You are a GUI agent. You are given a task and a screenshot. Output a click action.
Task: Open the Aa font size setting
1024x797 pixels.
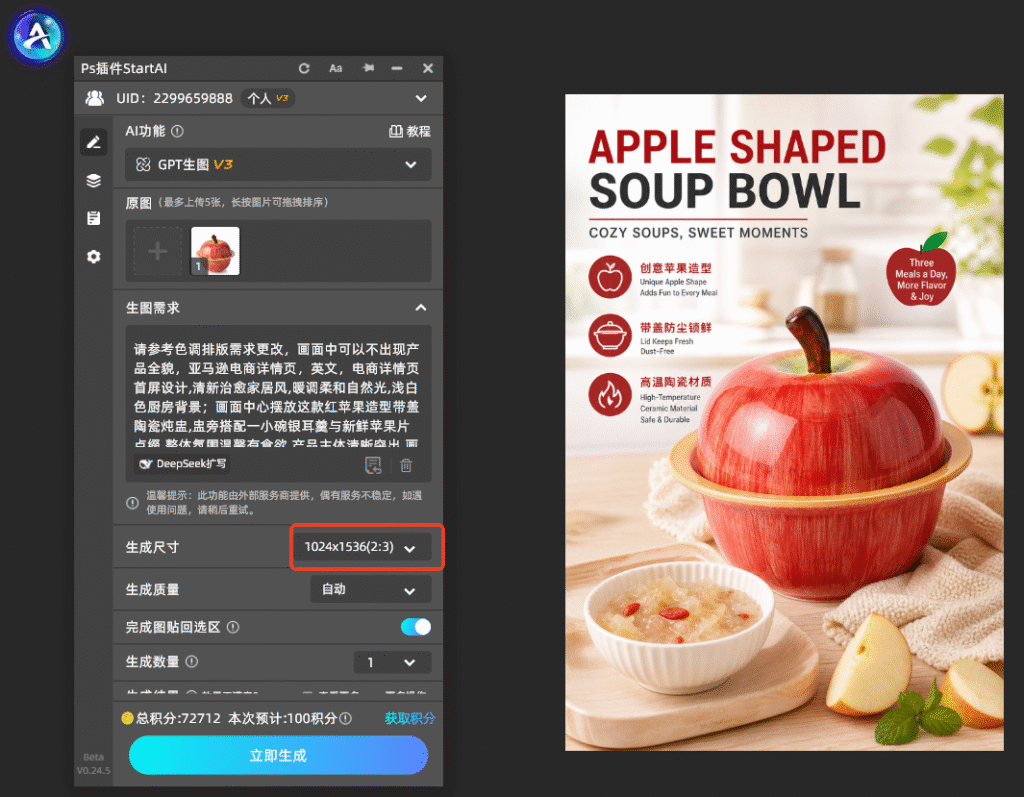336,68
